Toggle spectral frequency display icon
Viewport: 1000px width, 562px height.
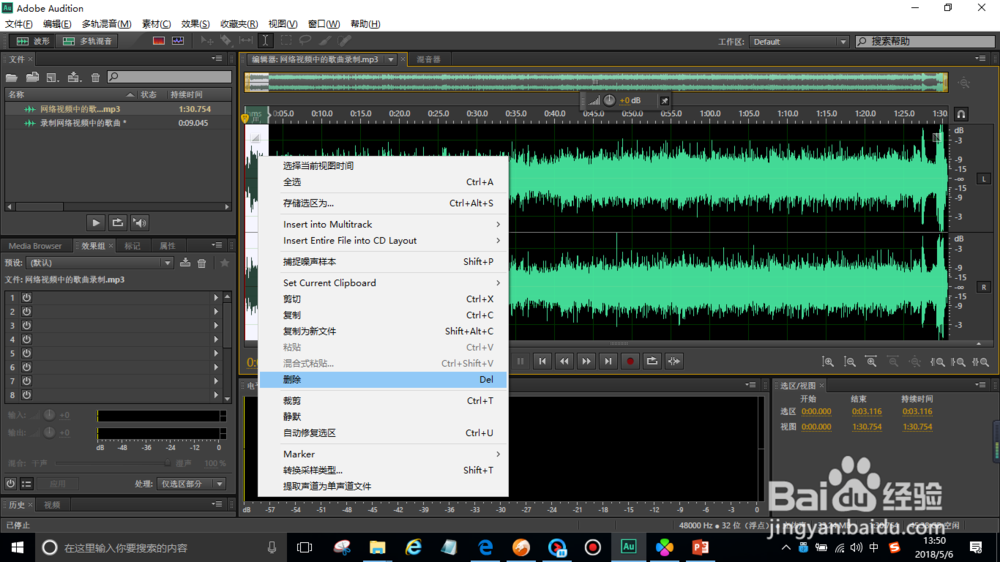point(159,41)
